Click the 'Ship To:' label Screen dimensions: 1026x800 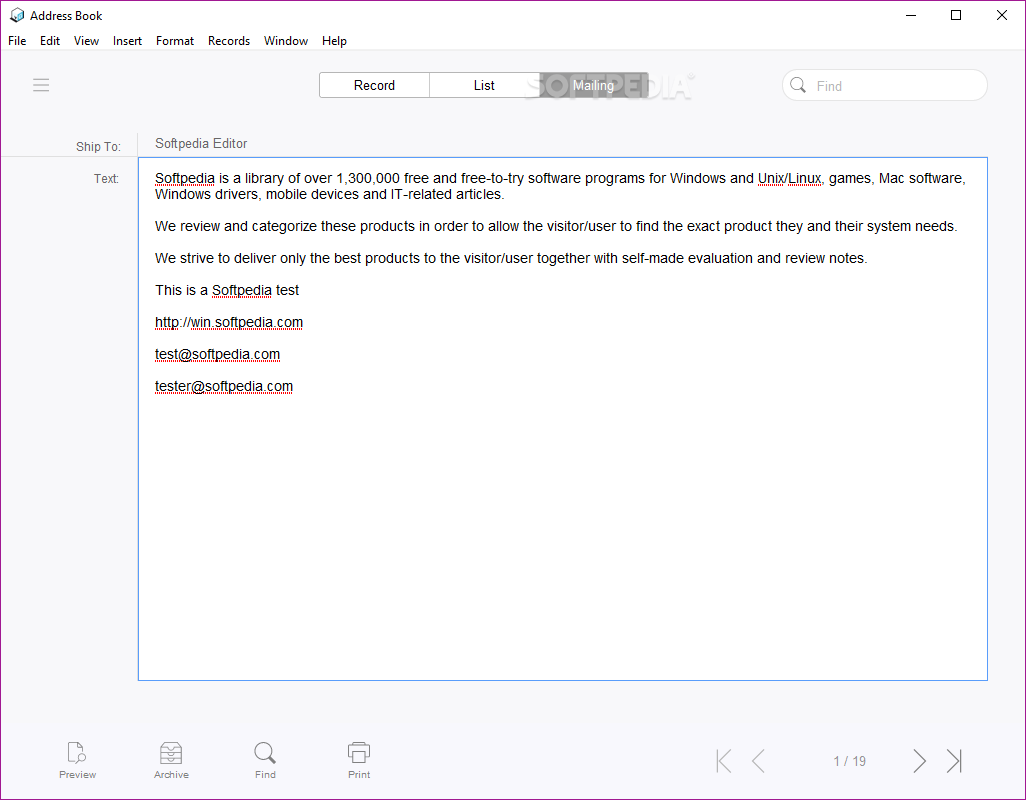[98, 147]
